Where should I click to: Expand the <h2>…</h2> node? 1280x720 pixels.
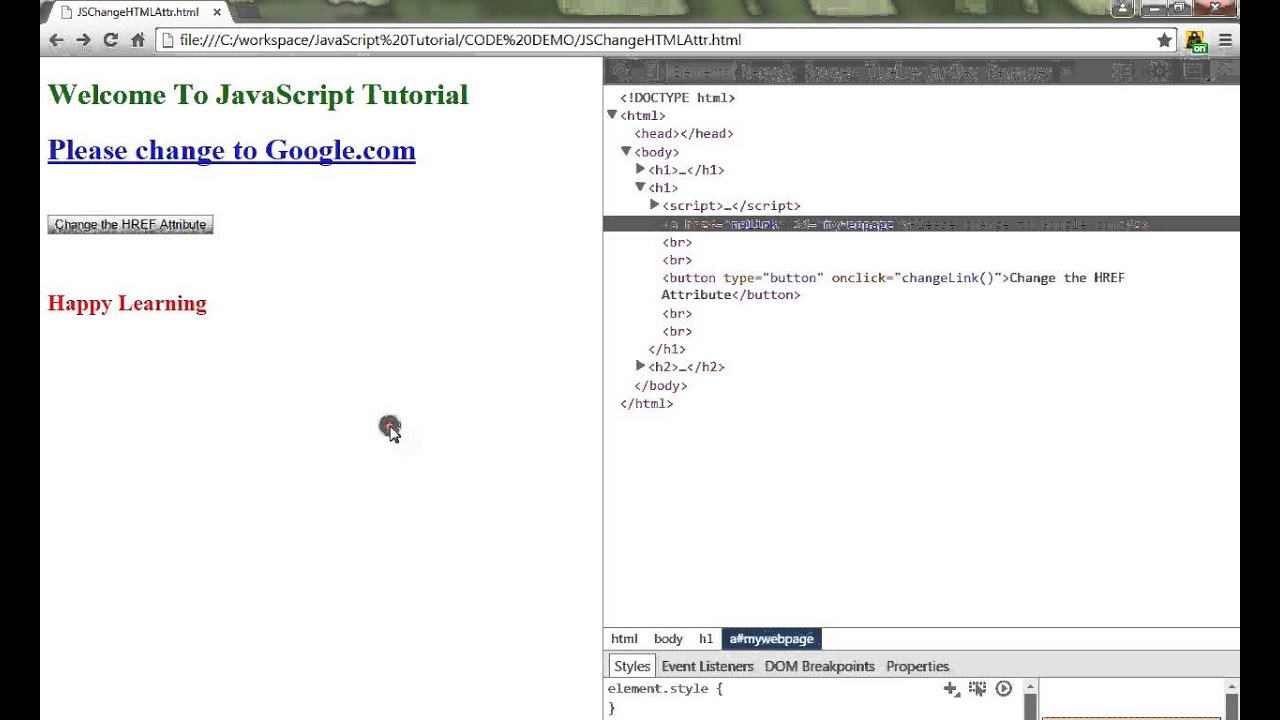[x=641, y=366]
